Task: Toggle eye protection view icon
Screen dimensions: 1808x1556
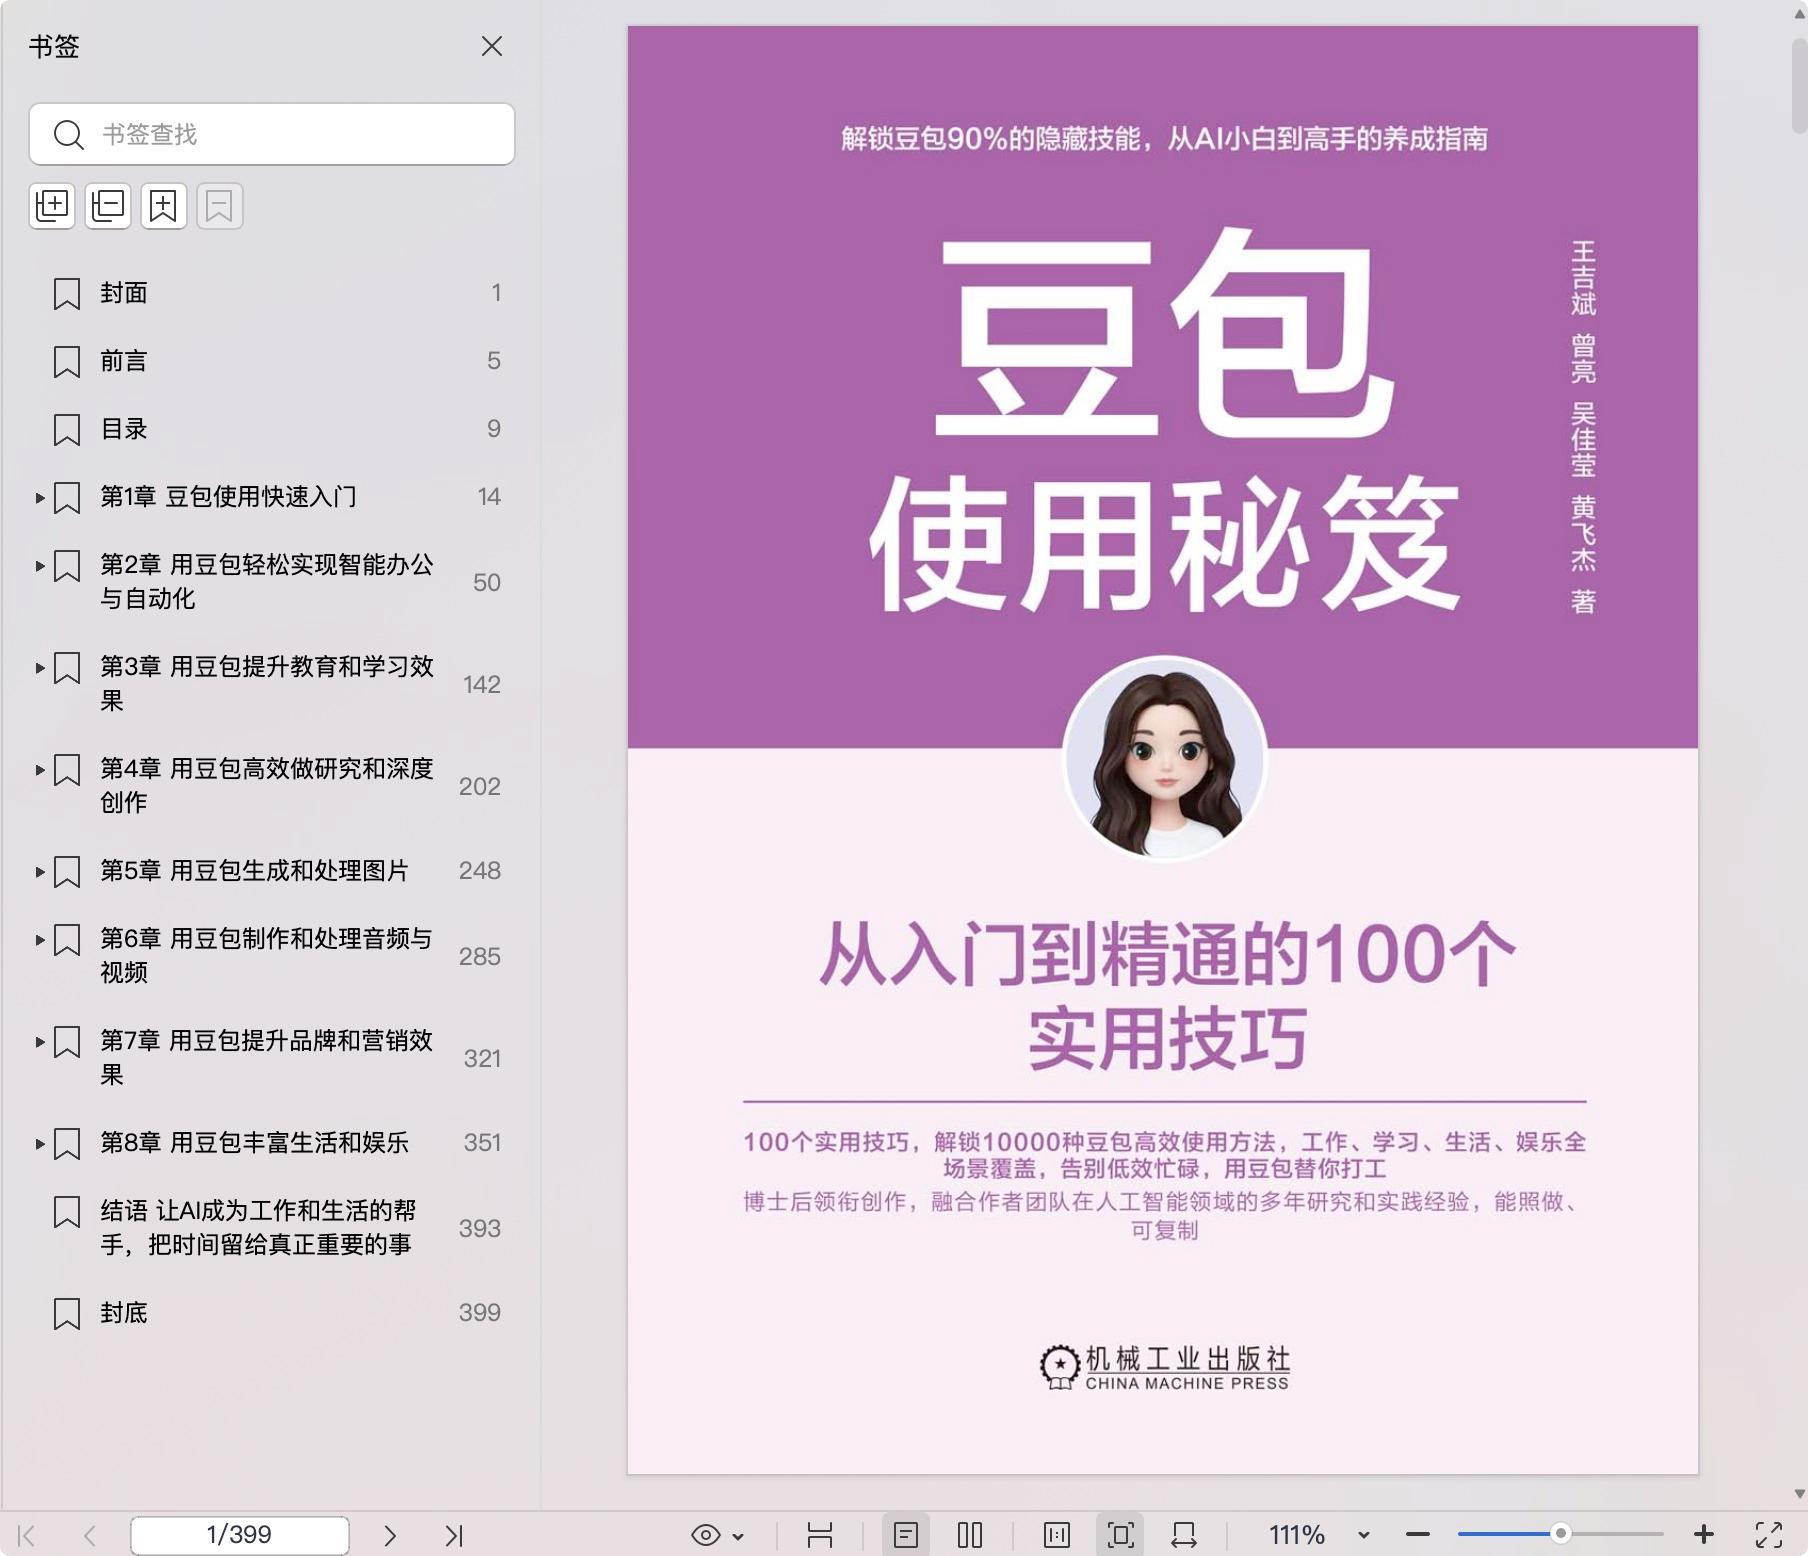Action: coord(705,1535)
